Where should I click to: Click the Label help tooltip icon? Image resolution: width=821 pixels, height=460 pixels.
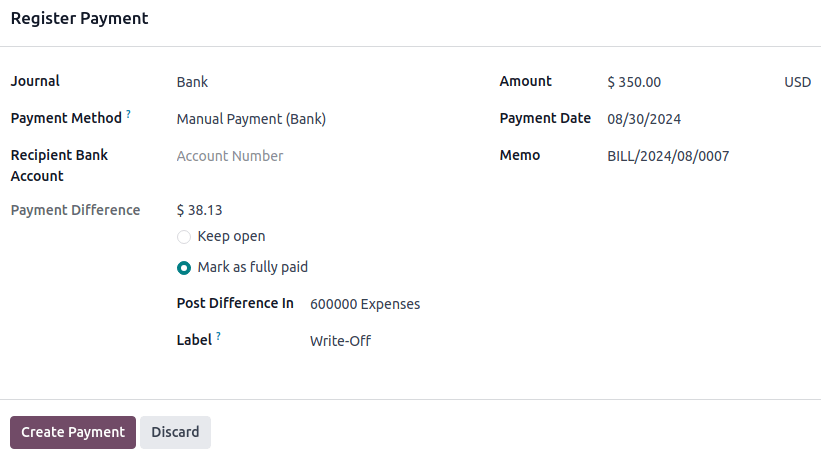pyautogui.click(x=218, y=336)
